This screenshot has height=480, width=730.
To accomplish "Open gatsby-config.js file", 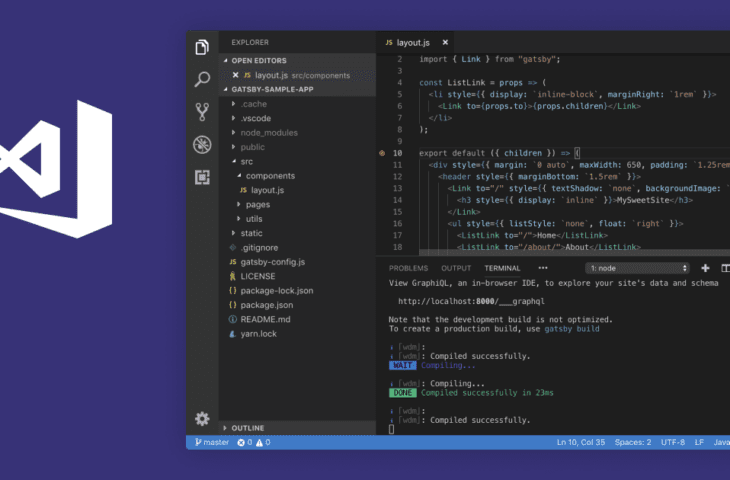I will tap(297, 262).
